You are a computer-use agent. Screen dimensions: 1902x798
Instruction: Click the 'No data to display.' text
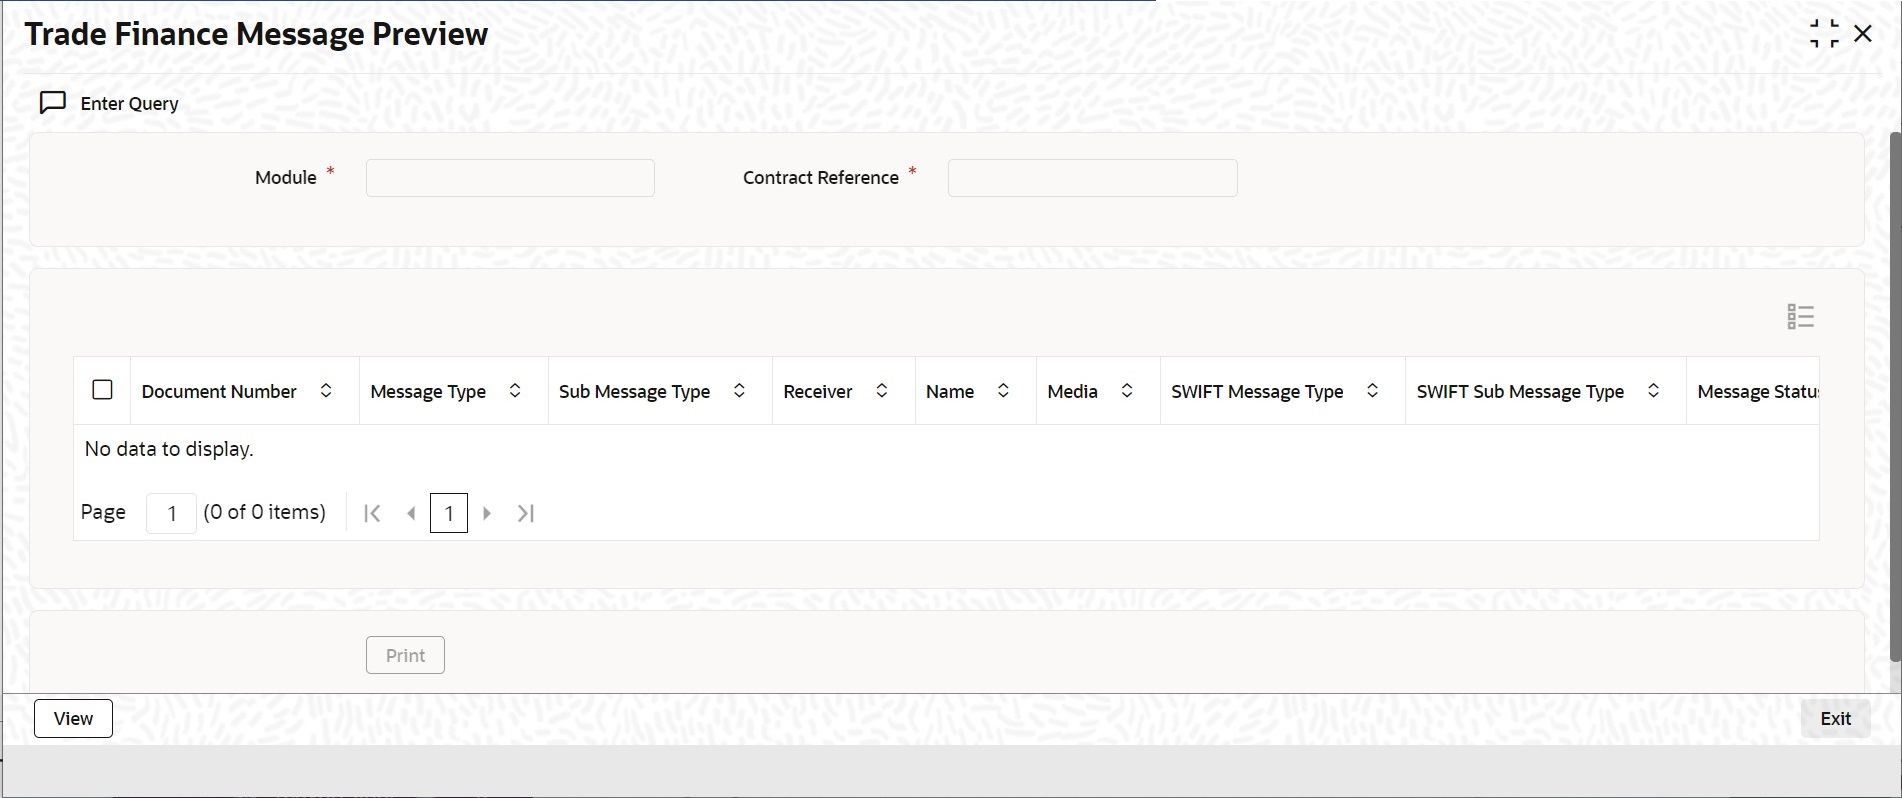[x=169, y=449]
